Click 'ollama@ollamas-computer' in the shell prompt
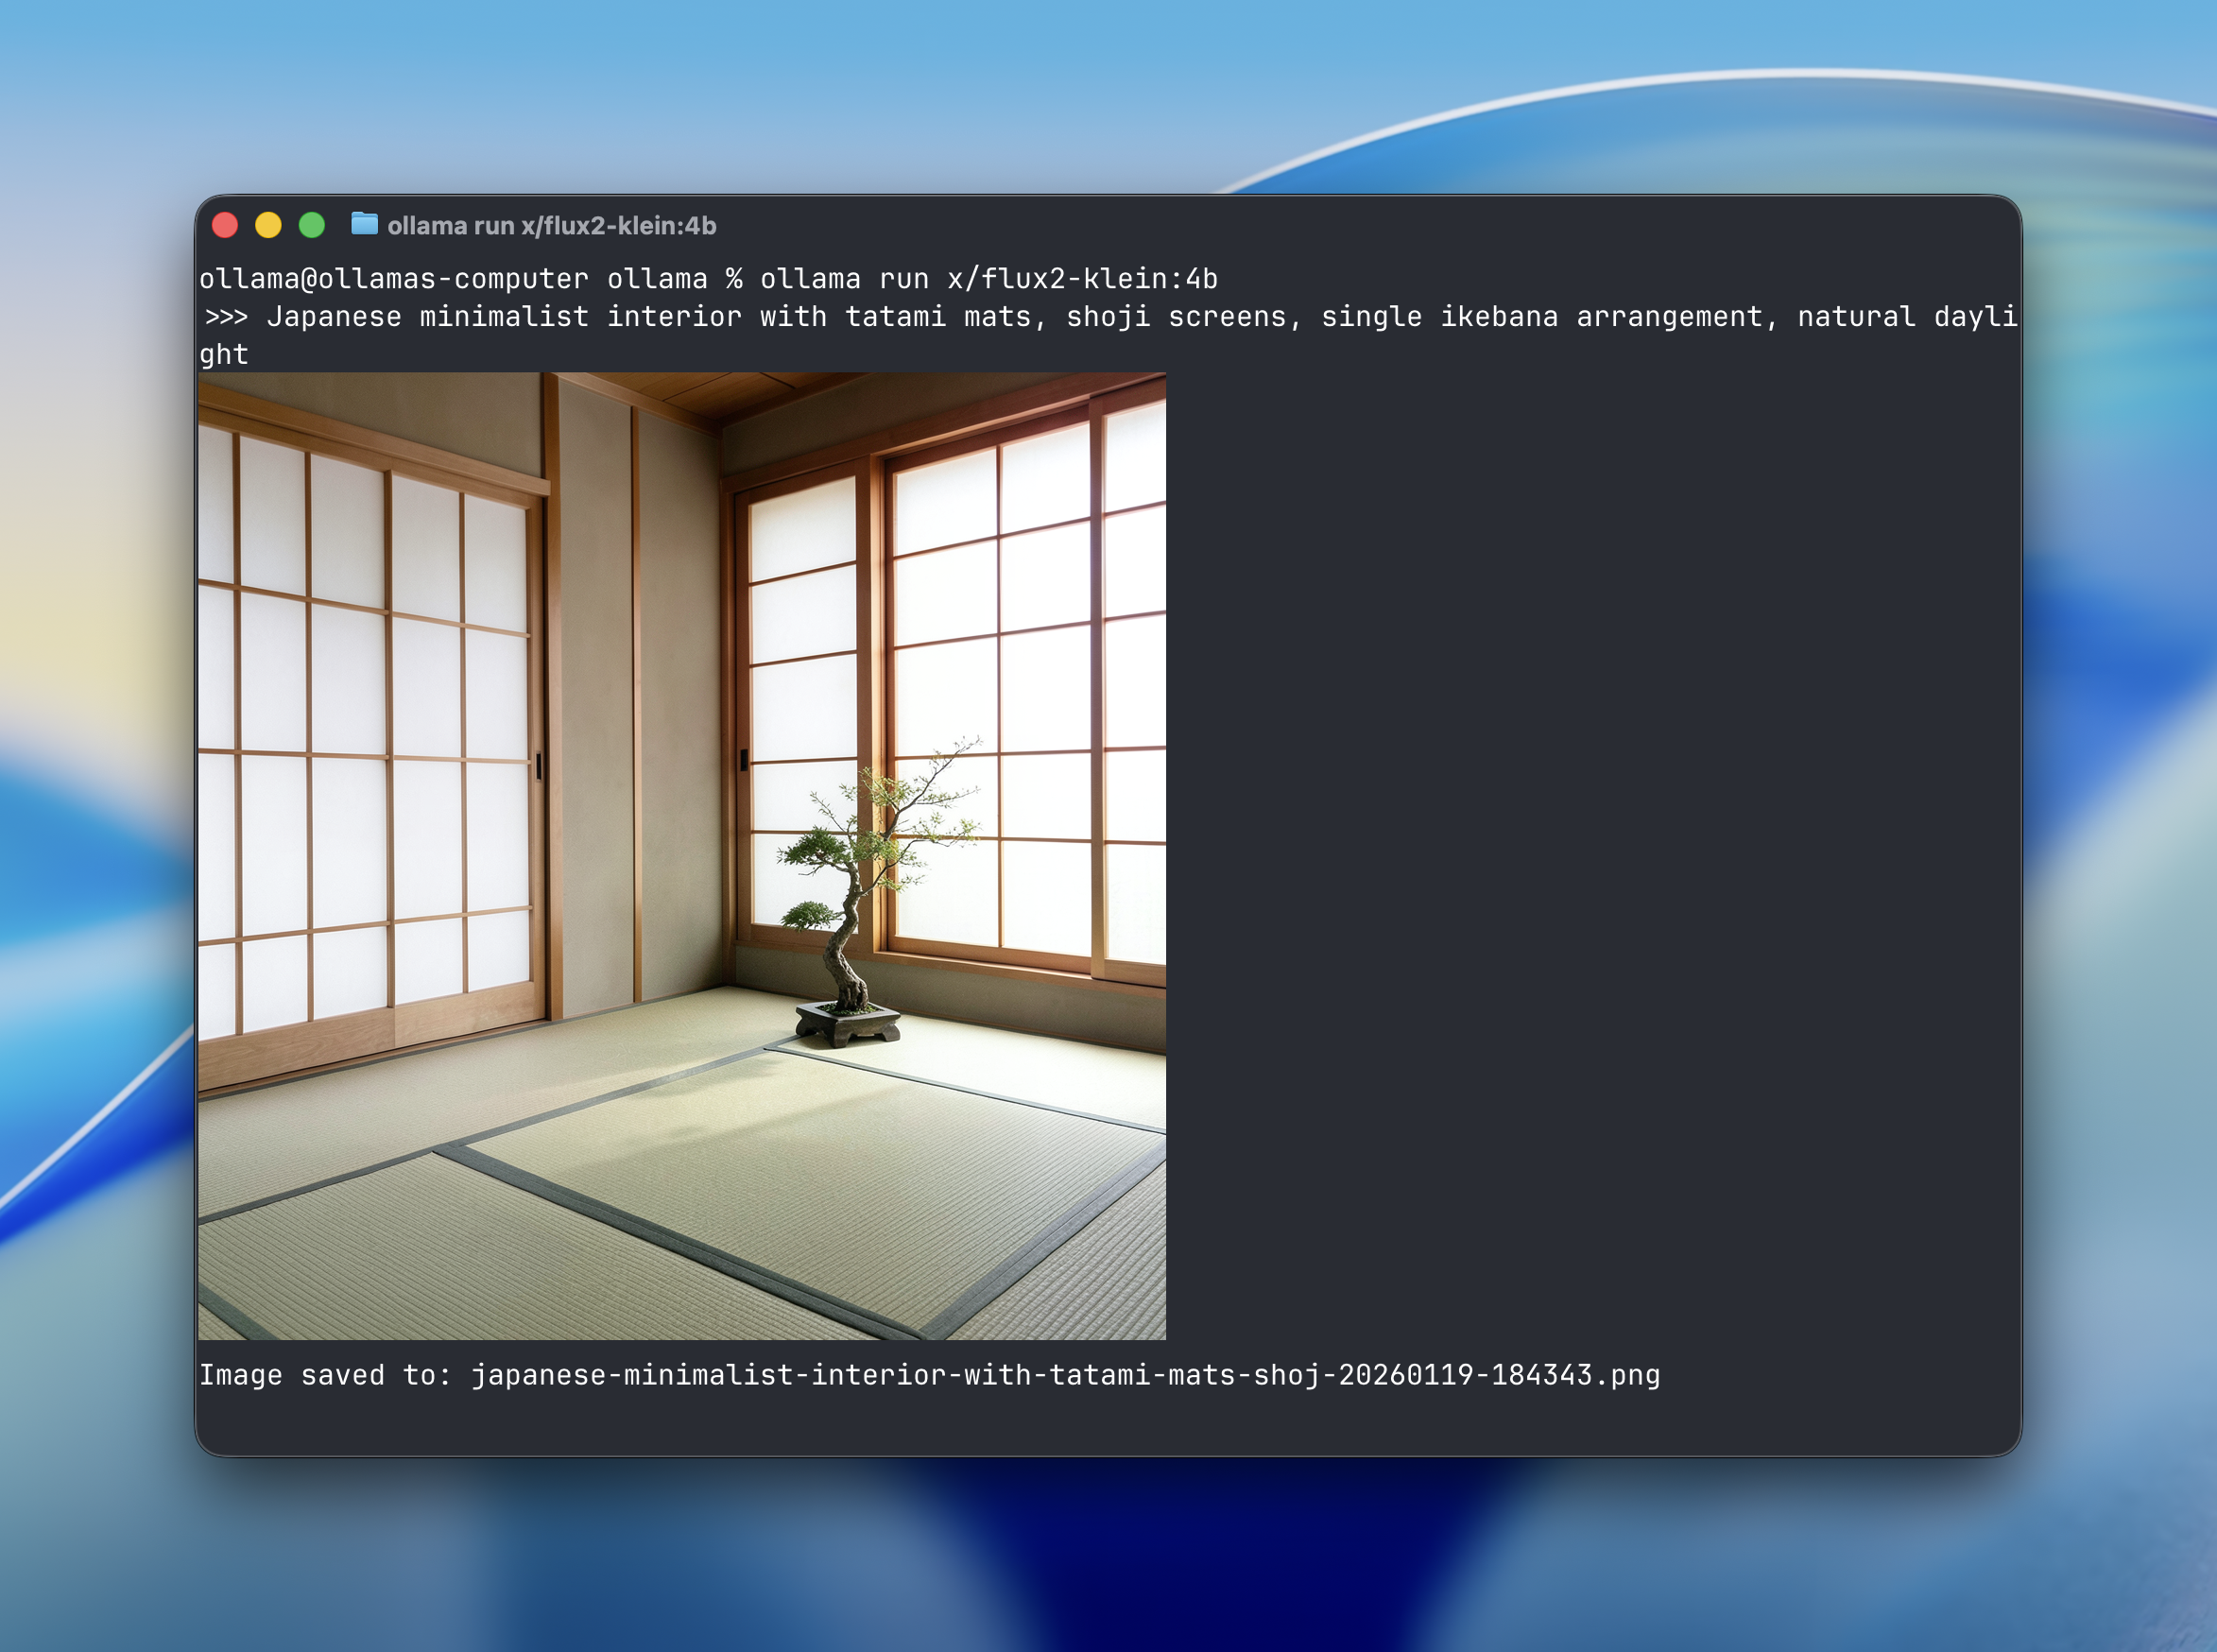 coord(393,279)
